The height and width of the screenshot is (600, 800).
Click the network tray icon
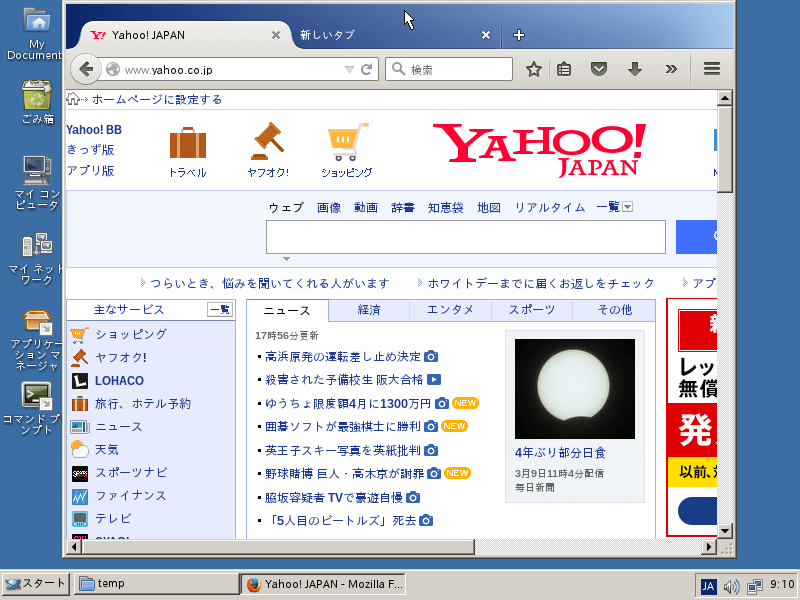pos(755,586)
